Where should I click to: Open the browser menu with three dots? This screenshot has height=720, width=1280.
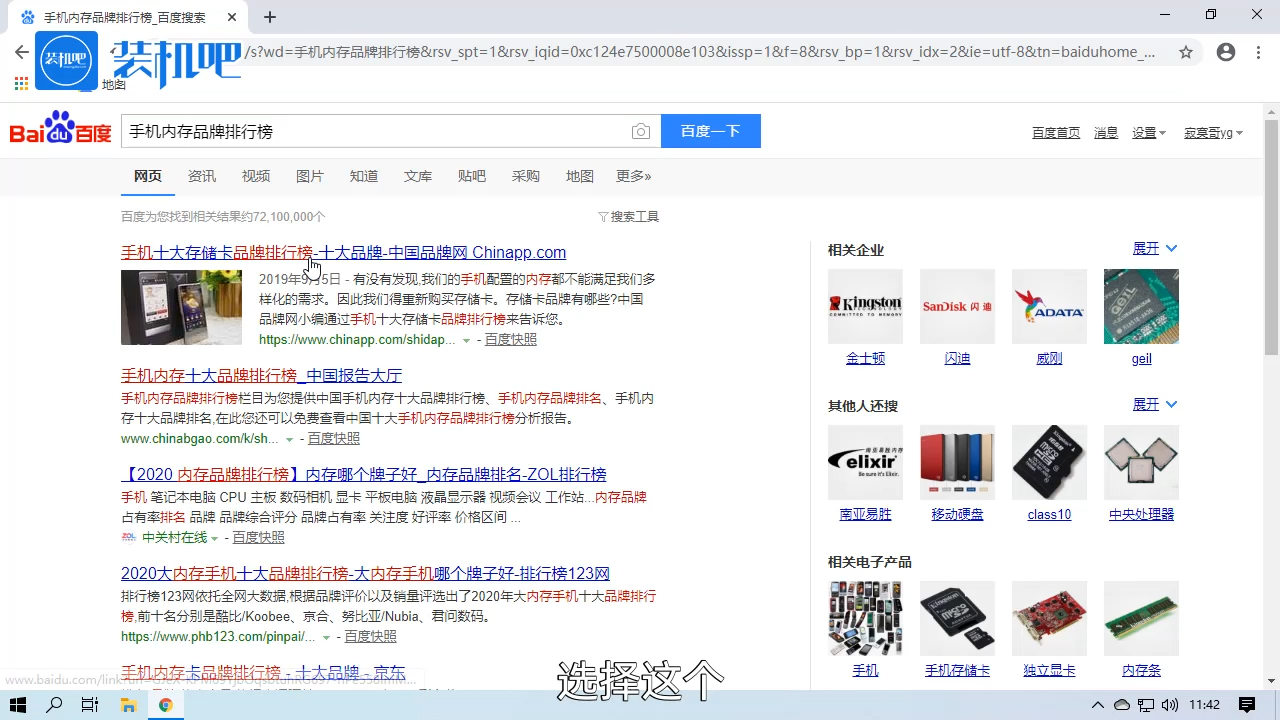coord(1258,52)
